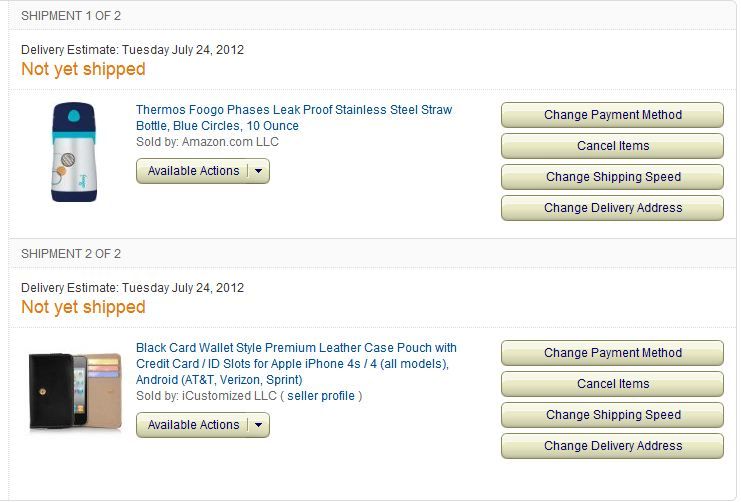Click the first Not yet shipped status text
Screen dimensions: 741x502
click(83, 69)
